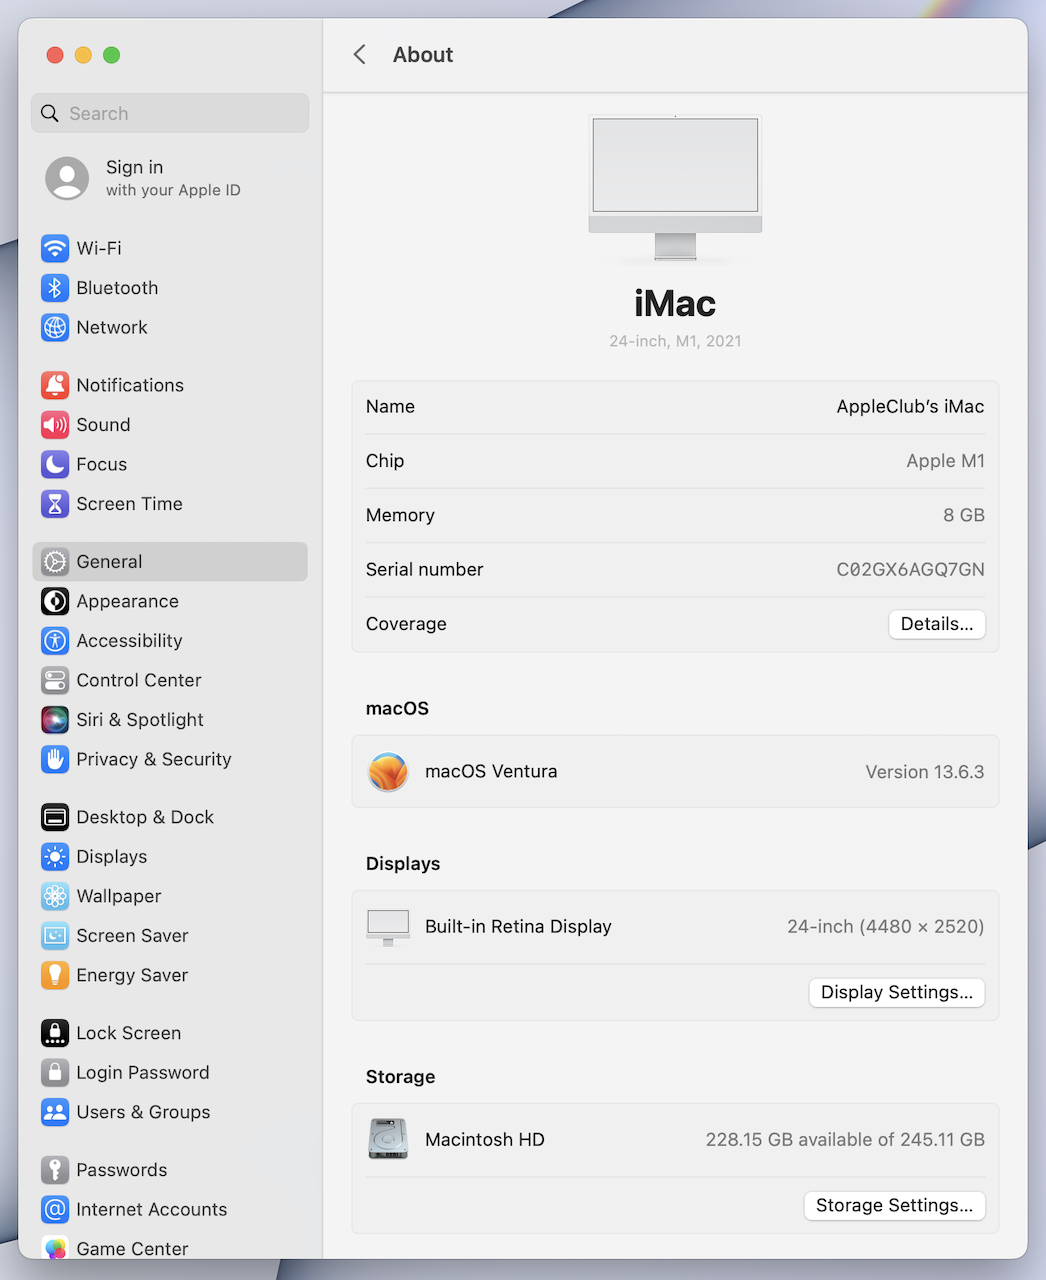Close window with red button
The height and width of the screenshot is (1280, 1046).
55,55
